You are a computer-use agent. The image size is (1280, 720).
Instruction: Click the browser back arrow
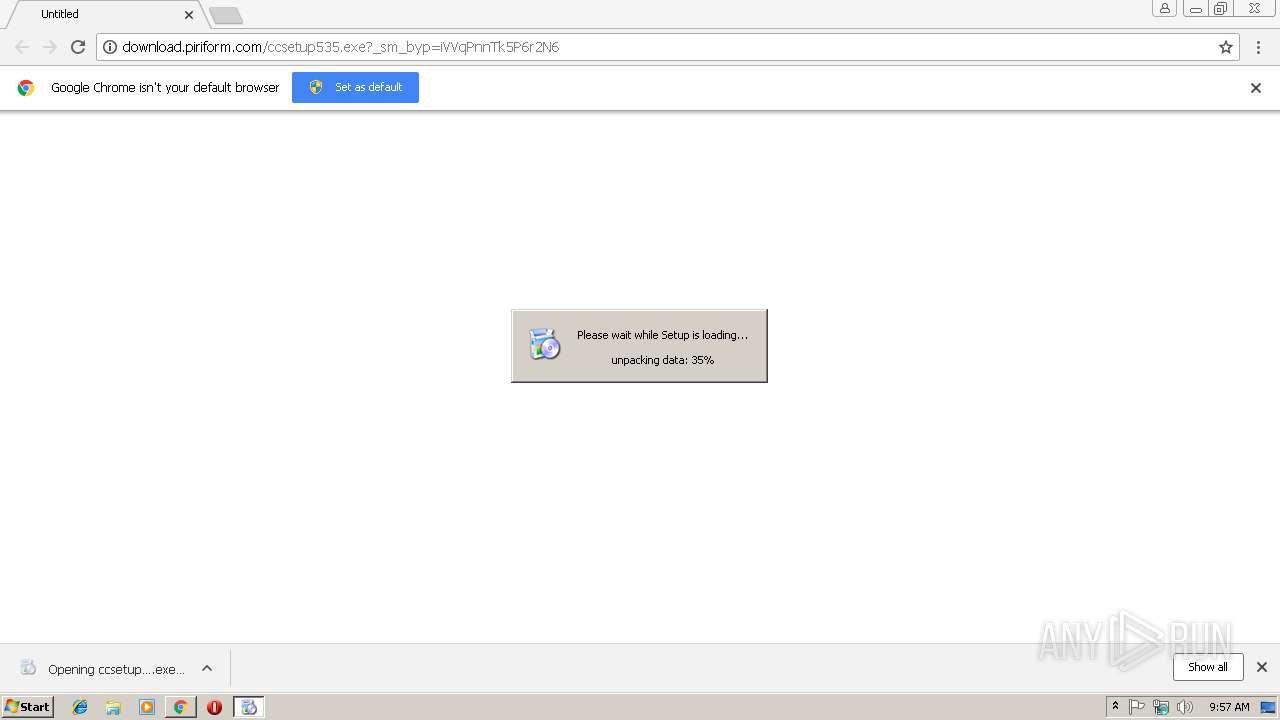pos(22,47)
